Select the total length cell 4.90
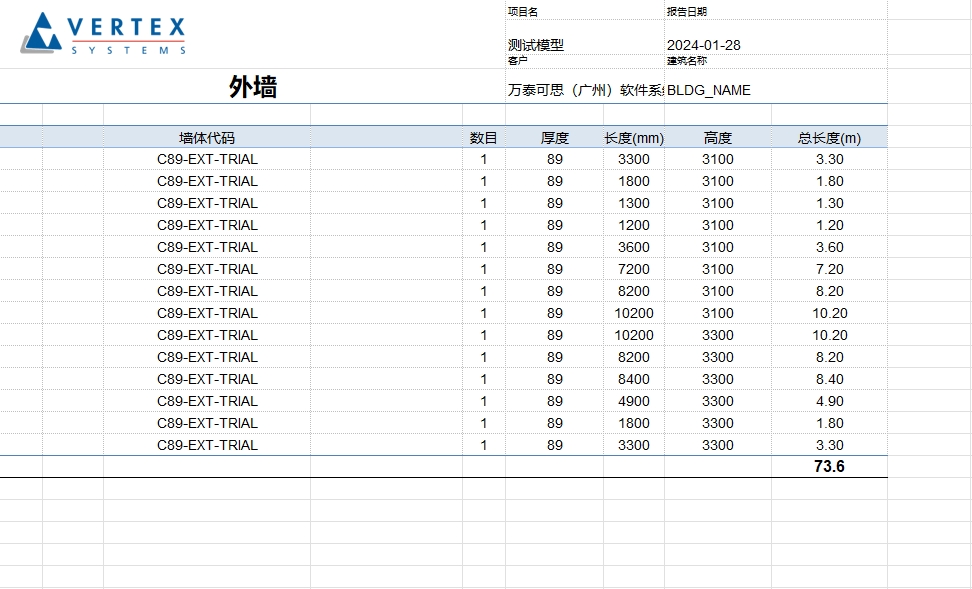Viewport: 972px width, 589px height. click(829, 401)
